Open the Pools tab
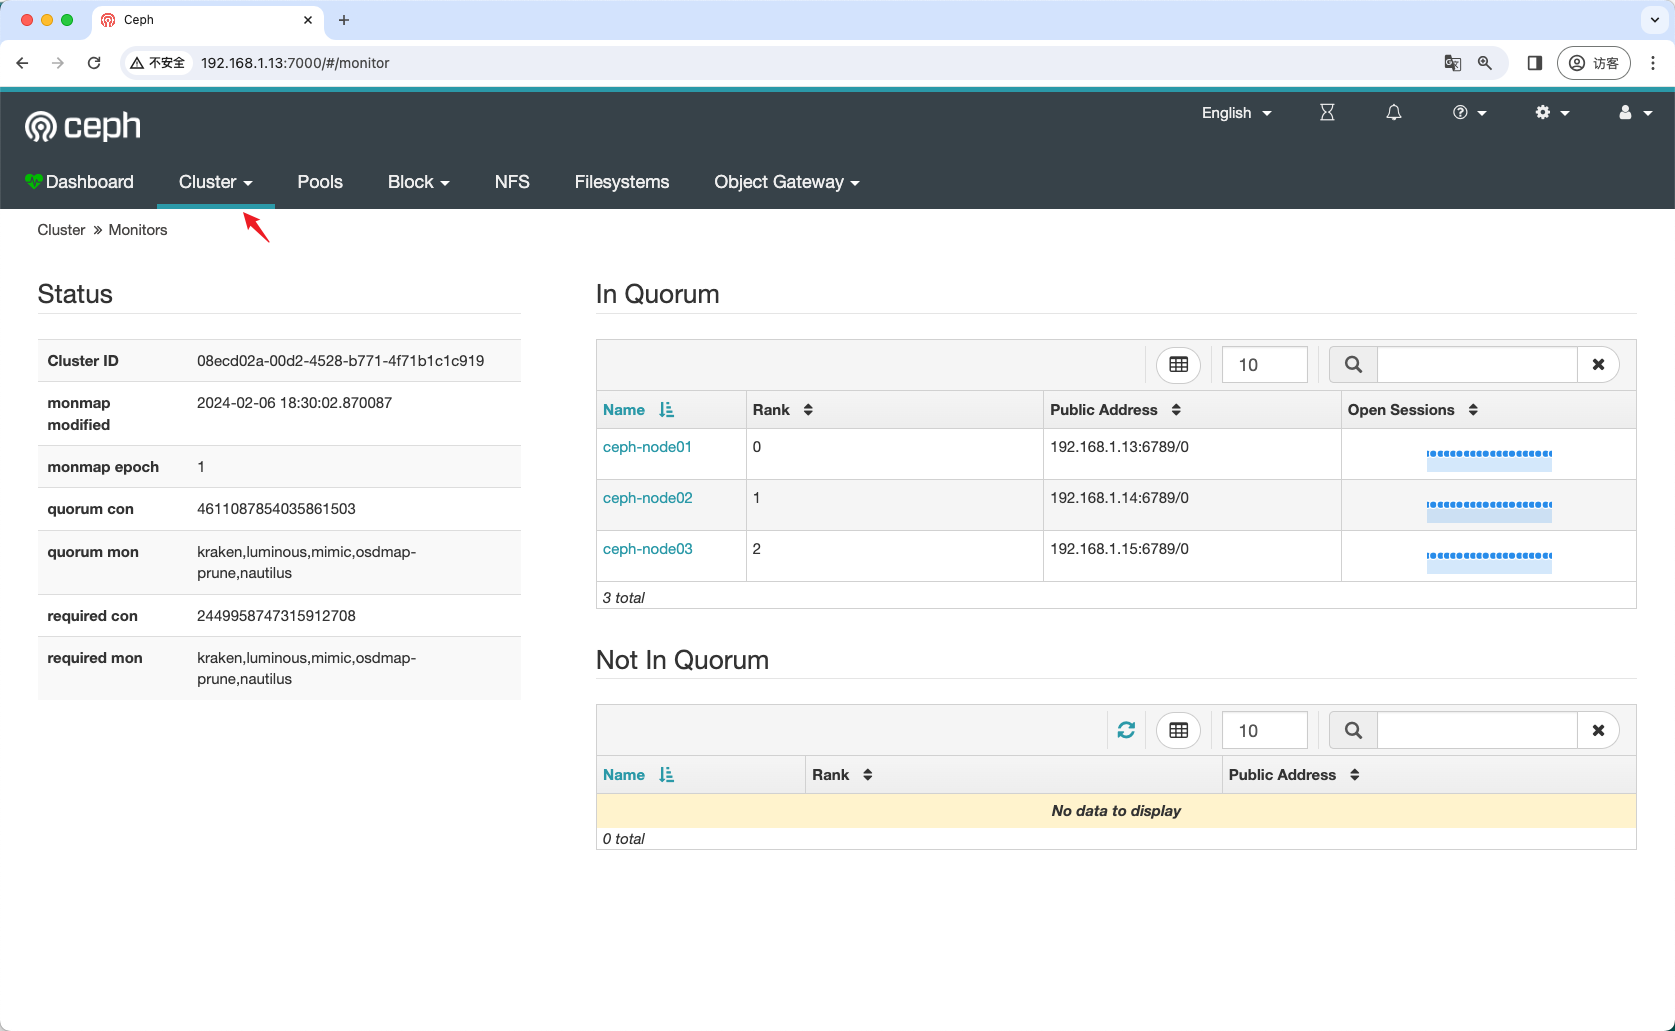This screenshot has height=1031, width=1675. pyautogui.click(x=320, y=182)
